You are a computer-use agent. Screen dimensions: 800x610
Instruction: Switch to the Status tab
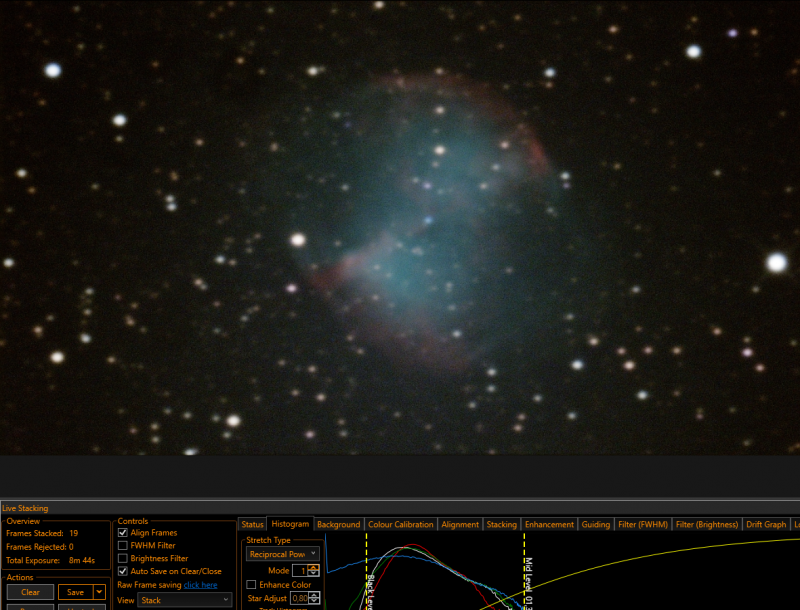pos(253,524)
